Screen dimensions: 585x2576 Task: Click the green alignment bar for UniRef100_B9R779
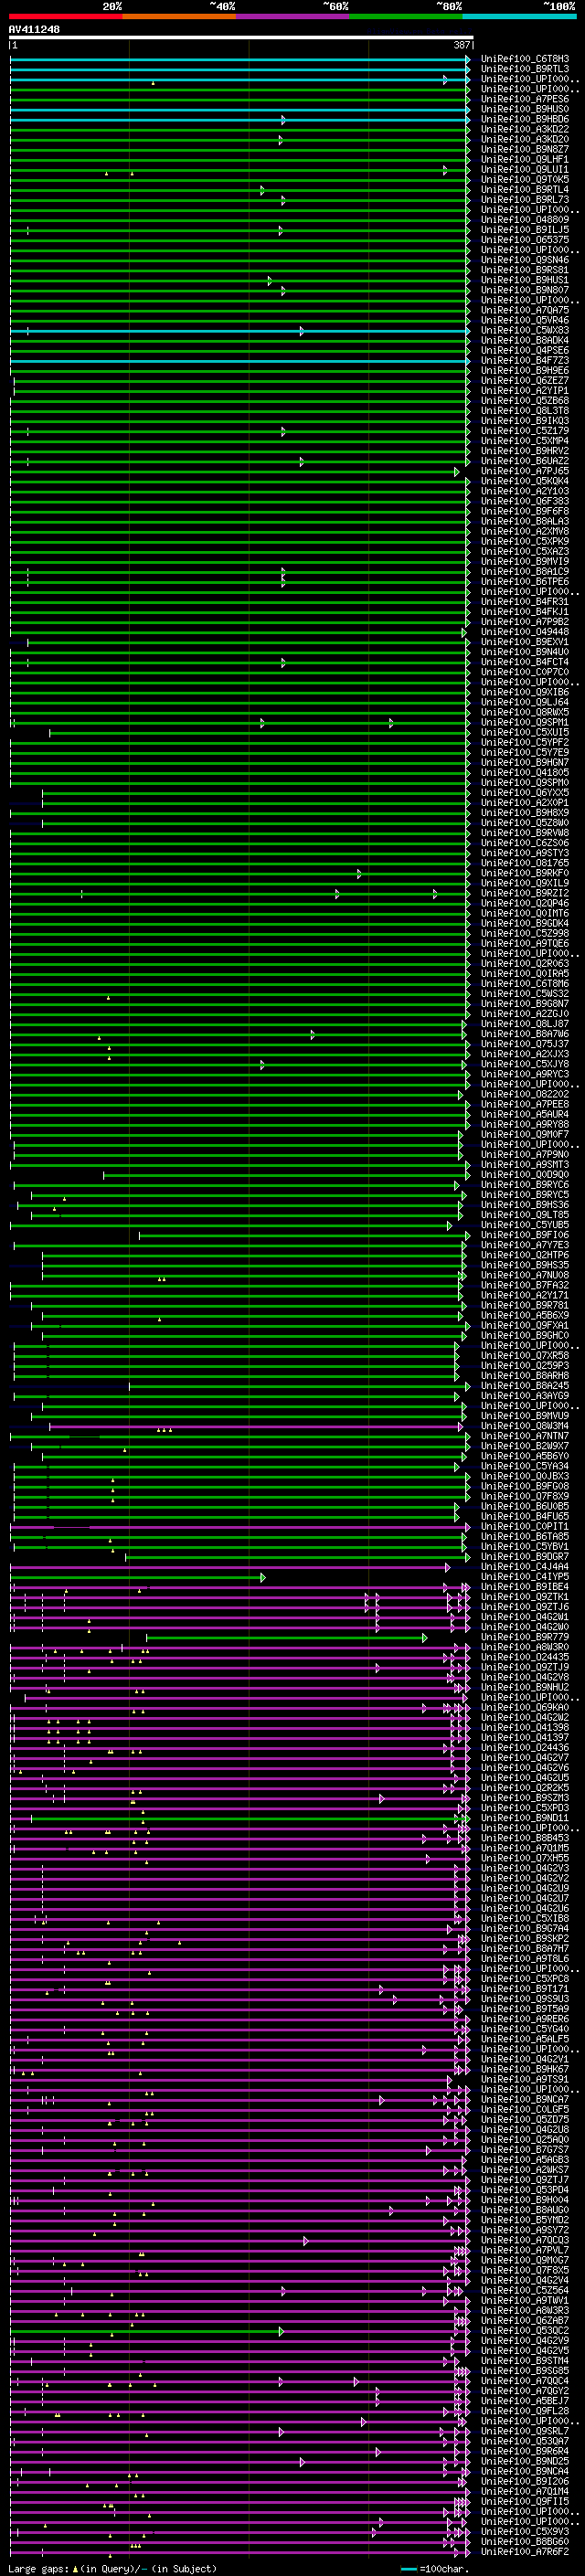pos(286,1638)
